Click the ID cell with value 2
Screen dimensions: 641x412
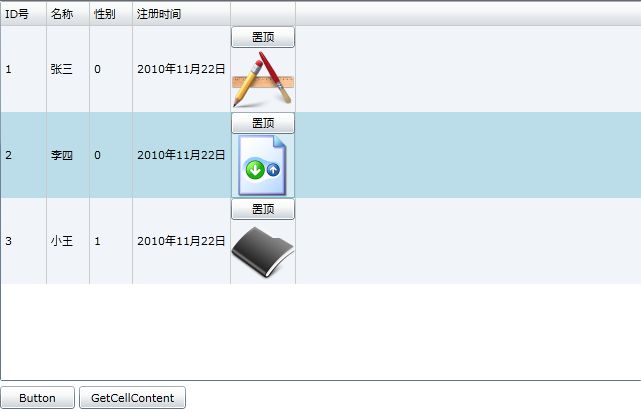(x=23, y=155)
